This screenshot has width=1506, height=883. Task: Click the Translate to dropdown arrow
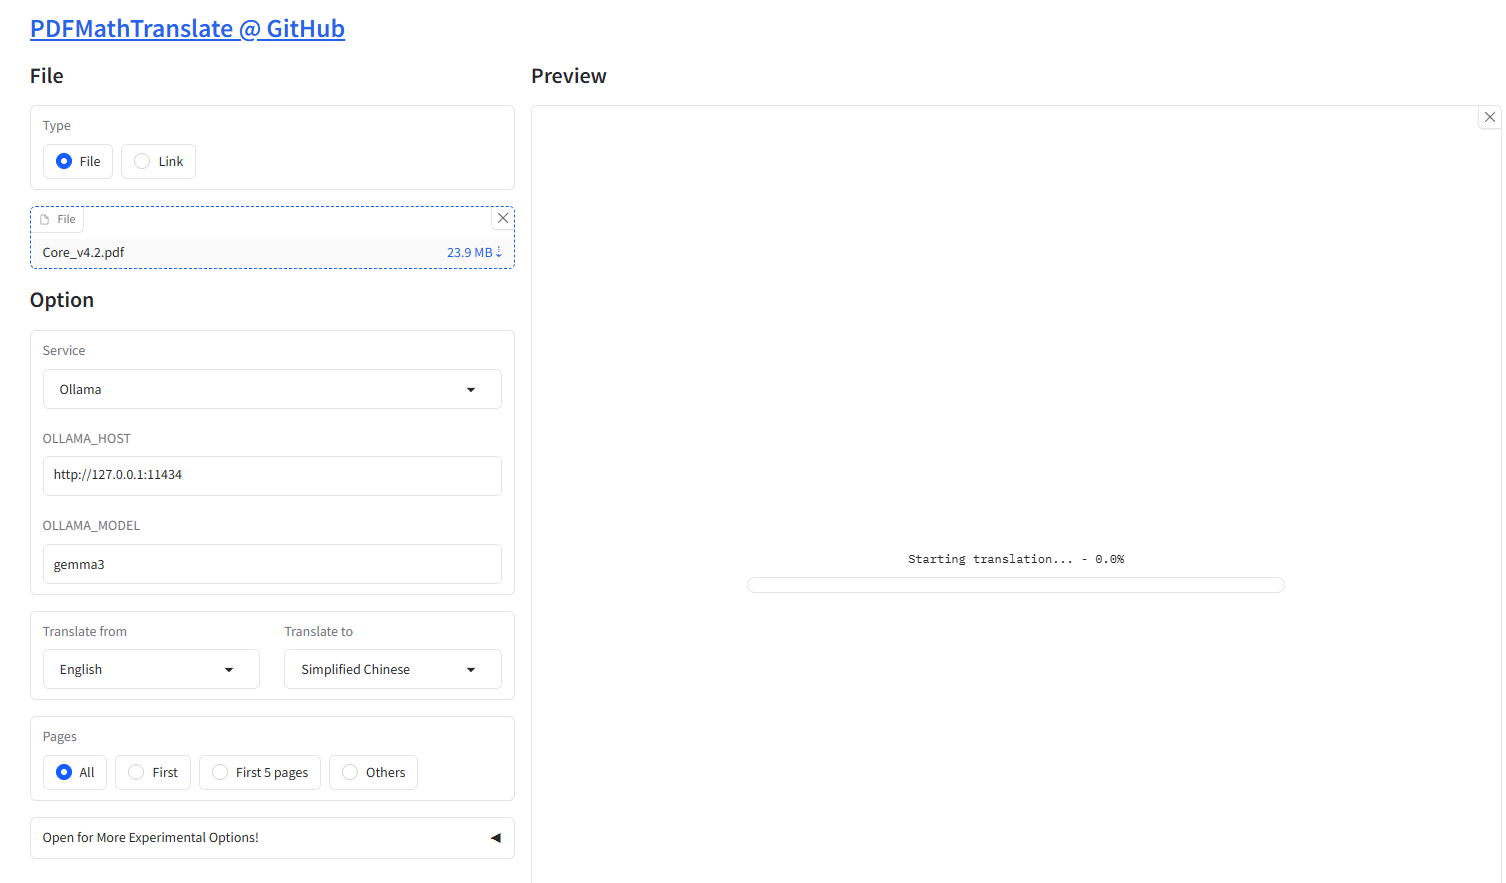pos(471,670)
